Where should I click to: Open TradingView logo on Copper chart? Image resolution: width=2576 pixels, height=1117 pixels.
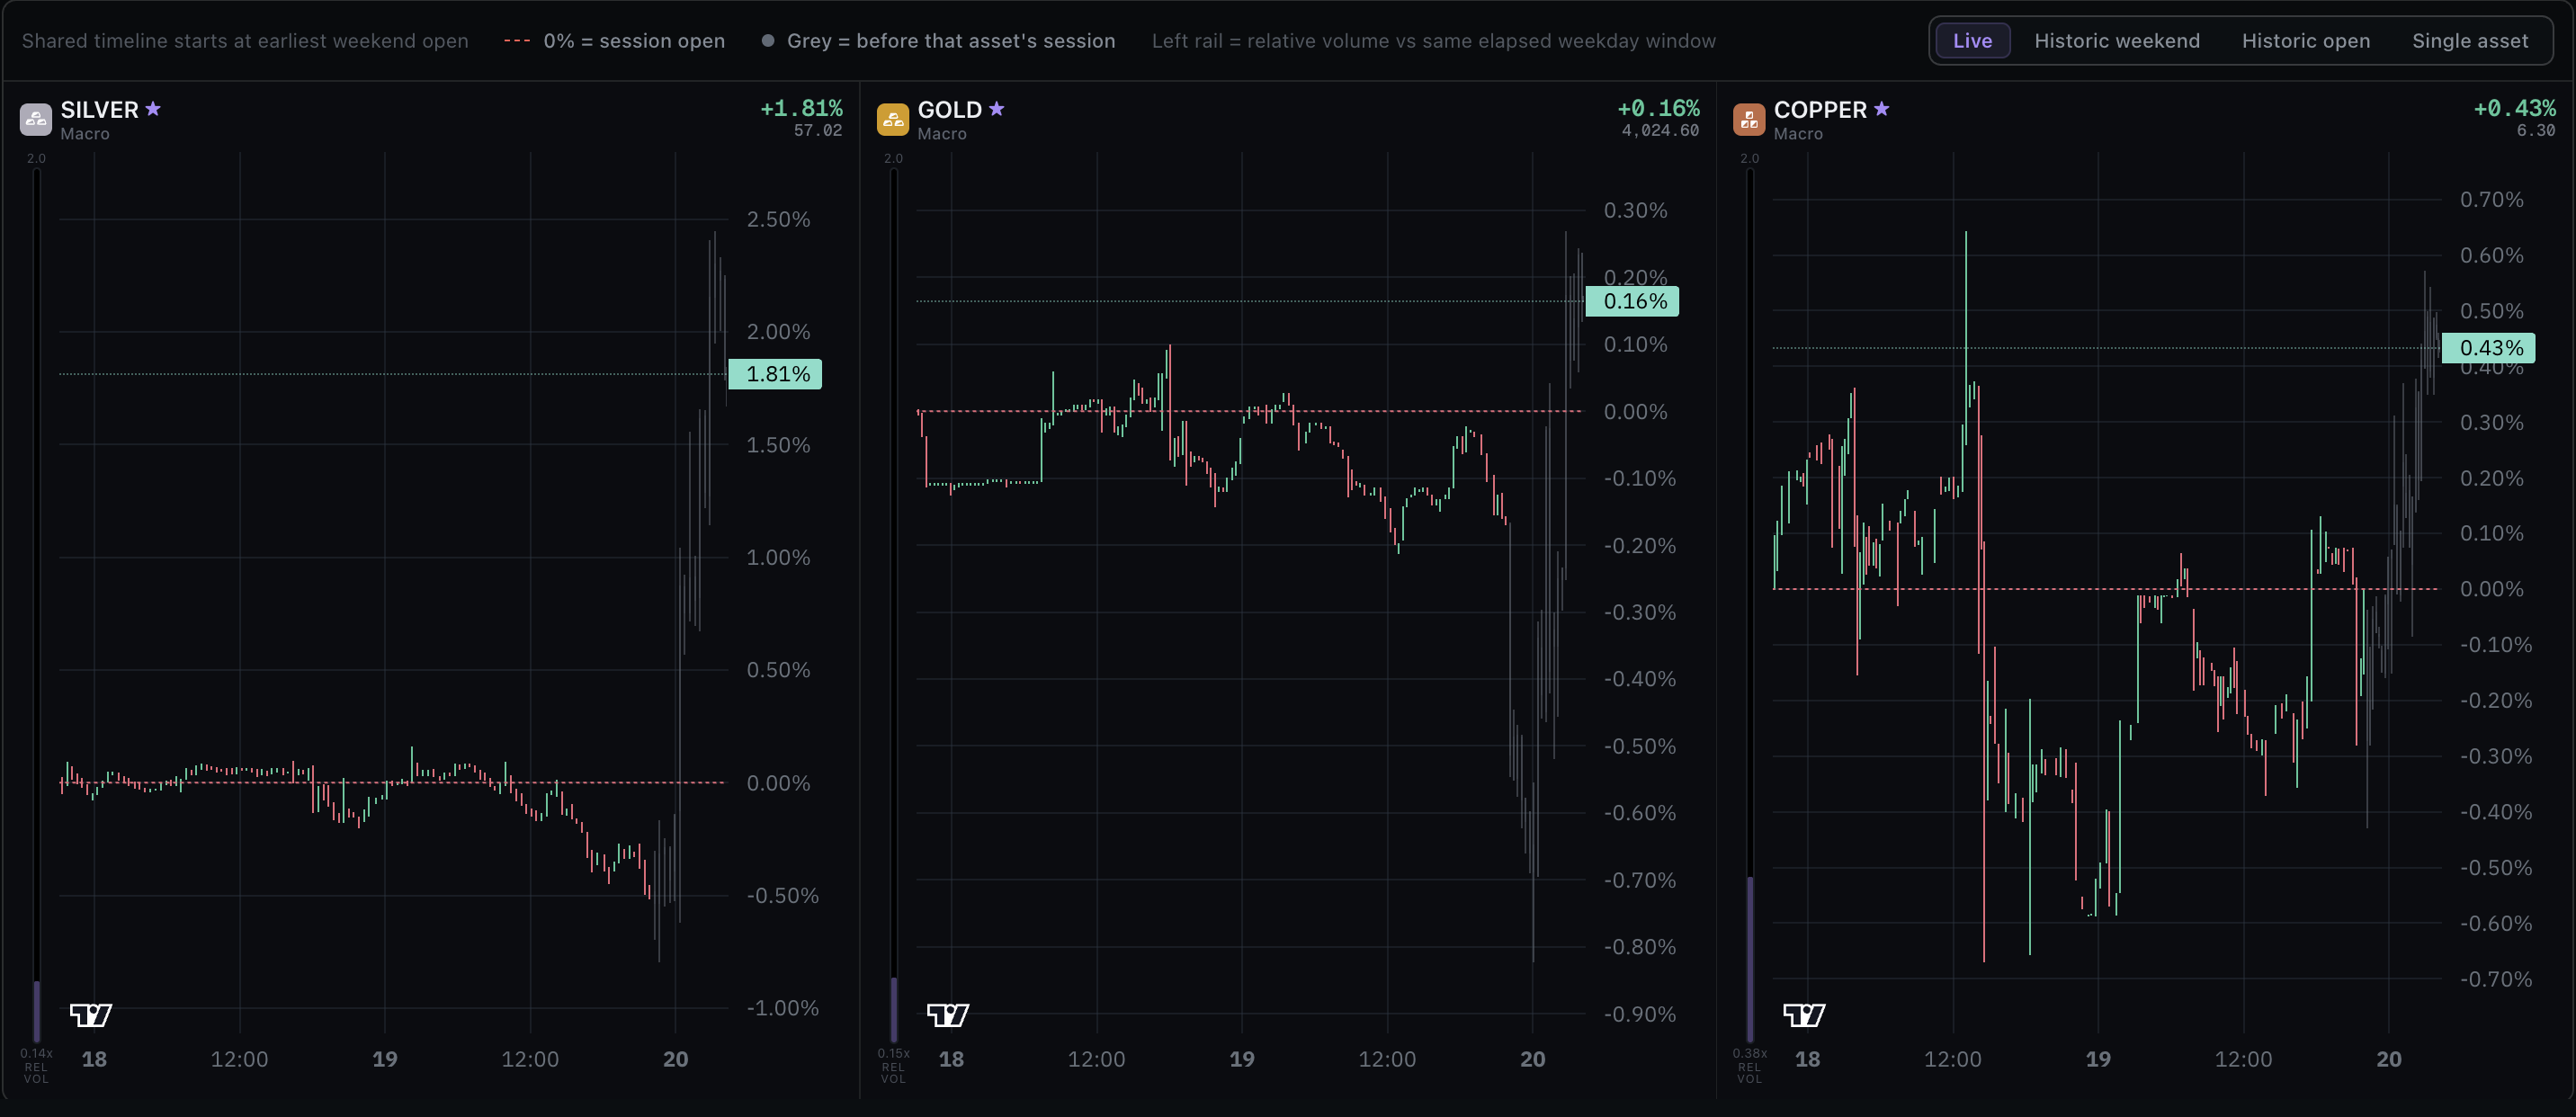[x=1804, y=1015]
